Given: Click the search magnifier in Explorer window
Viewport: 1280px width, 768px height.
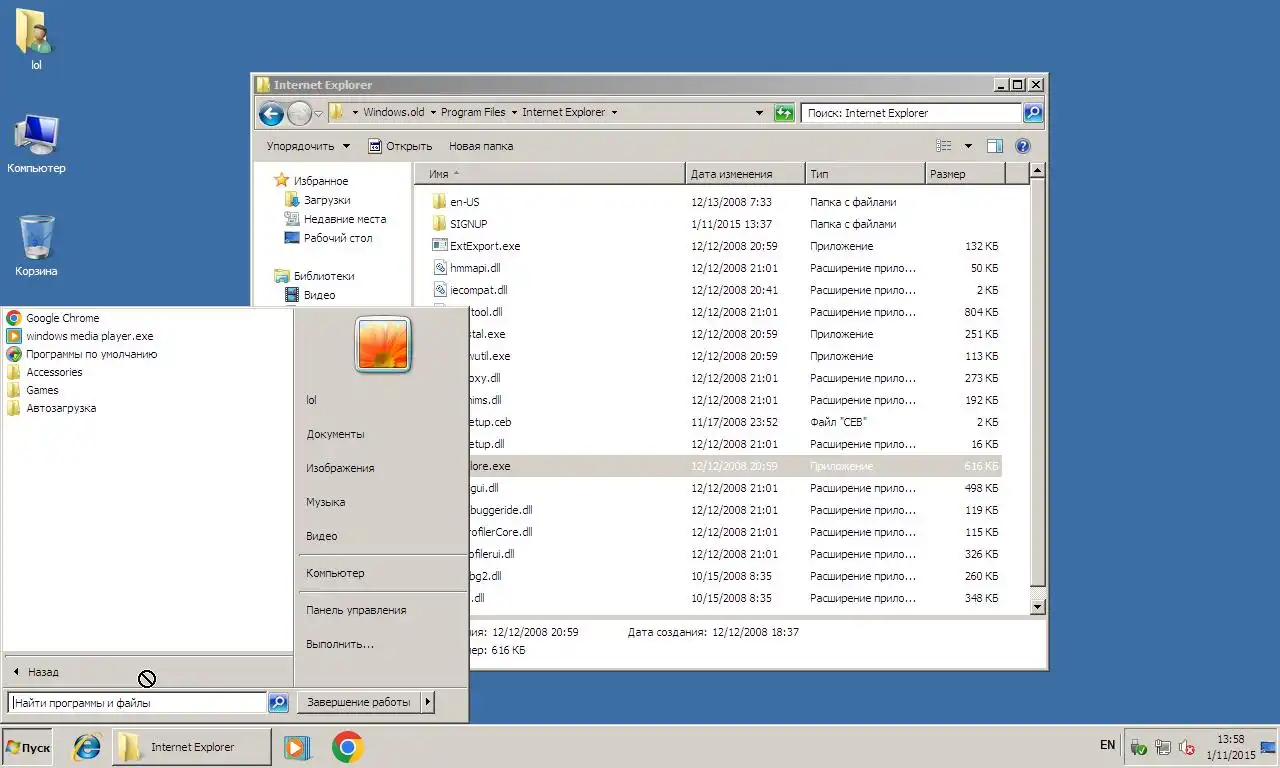Looking at the screenshot, I should (1033, 113).
